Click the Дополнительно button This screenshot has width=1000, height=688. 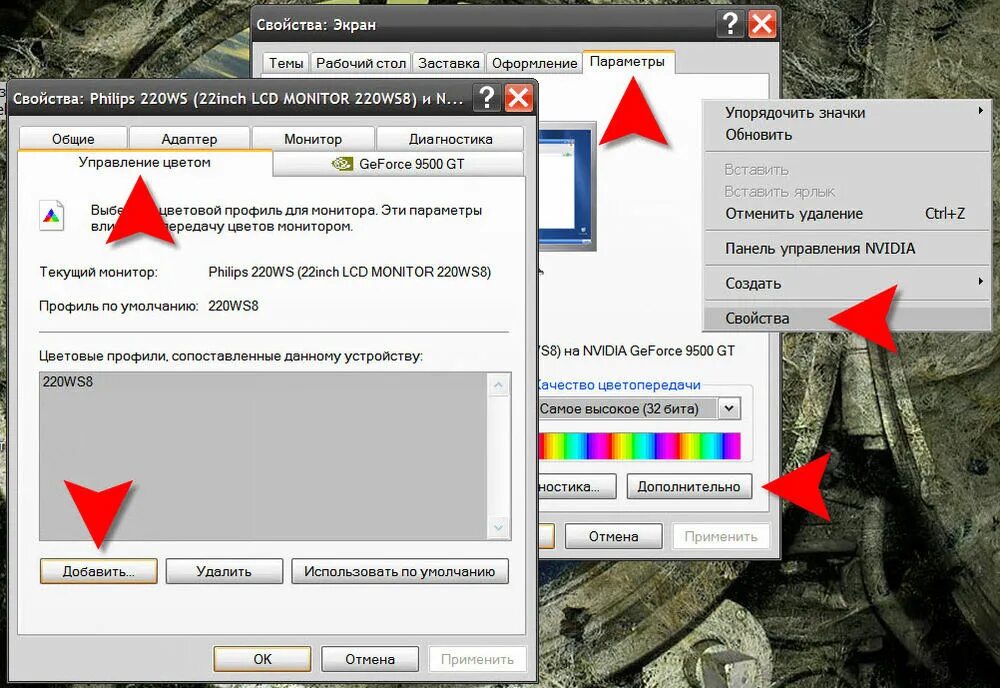[x=689, y=487]
